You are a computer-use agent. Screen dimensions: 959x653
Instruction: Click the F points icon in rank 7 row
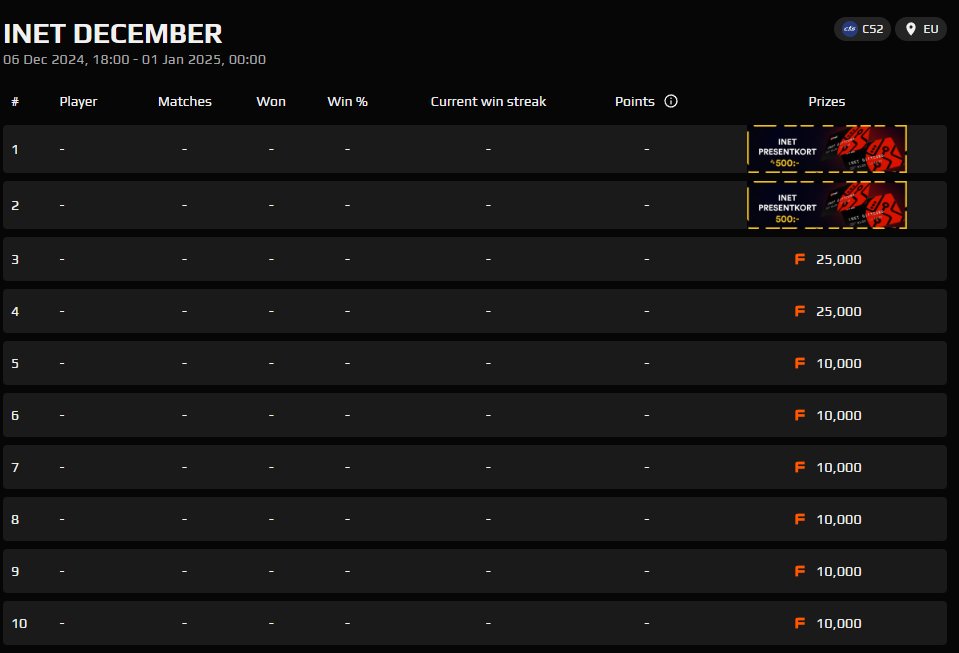tap(799, 467)
